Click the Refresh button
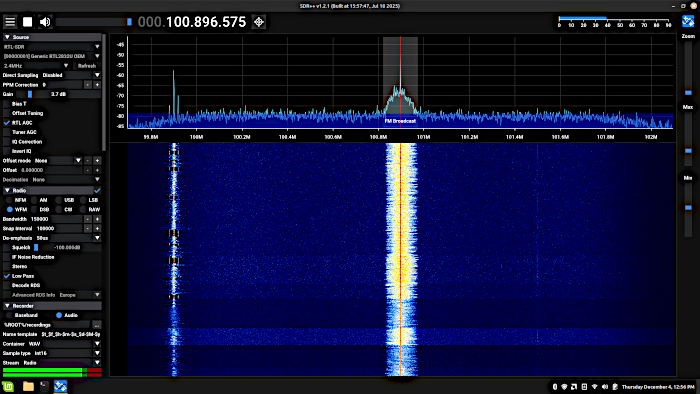This screenshot has height=394, width=700. point(87,66)
